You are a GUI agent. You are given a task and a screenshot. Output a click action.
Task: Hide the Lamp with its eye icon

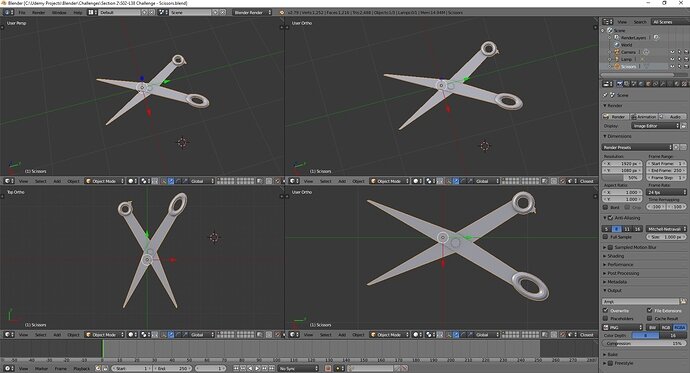(x=672, y=59)
